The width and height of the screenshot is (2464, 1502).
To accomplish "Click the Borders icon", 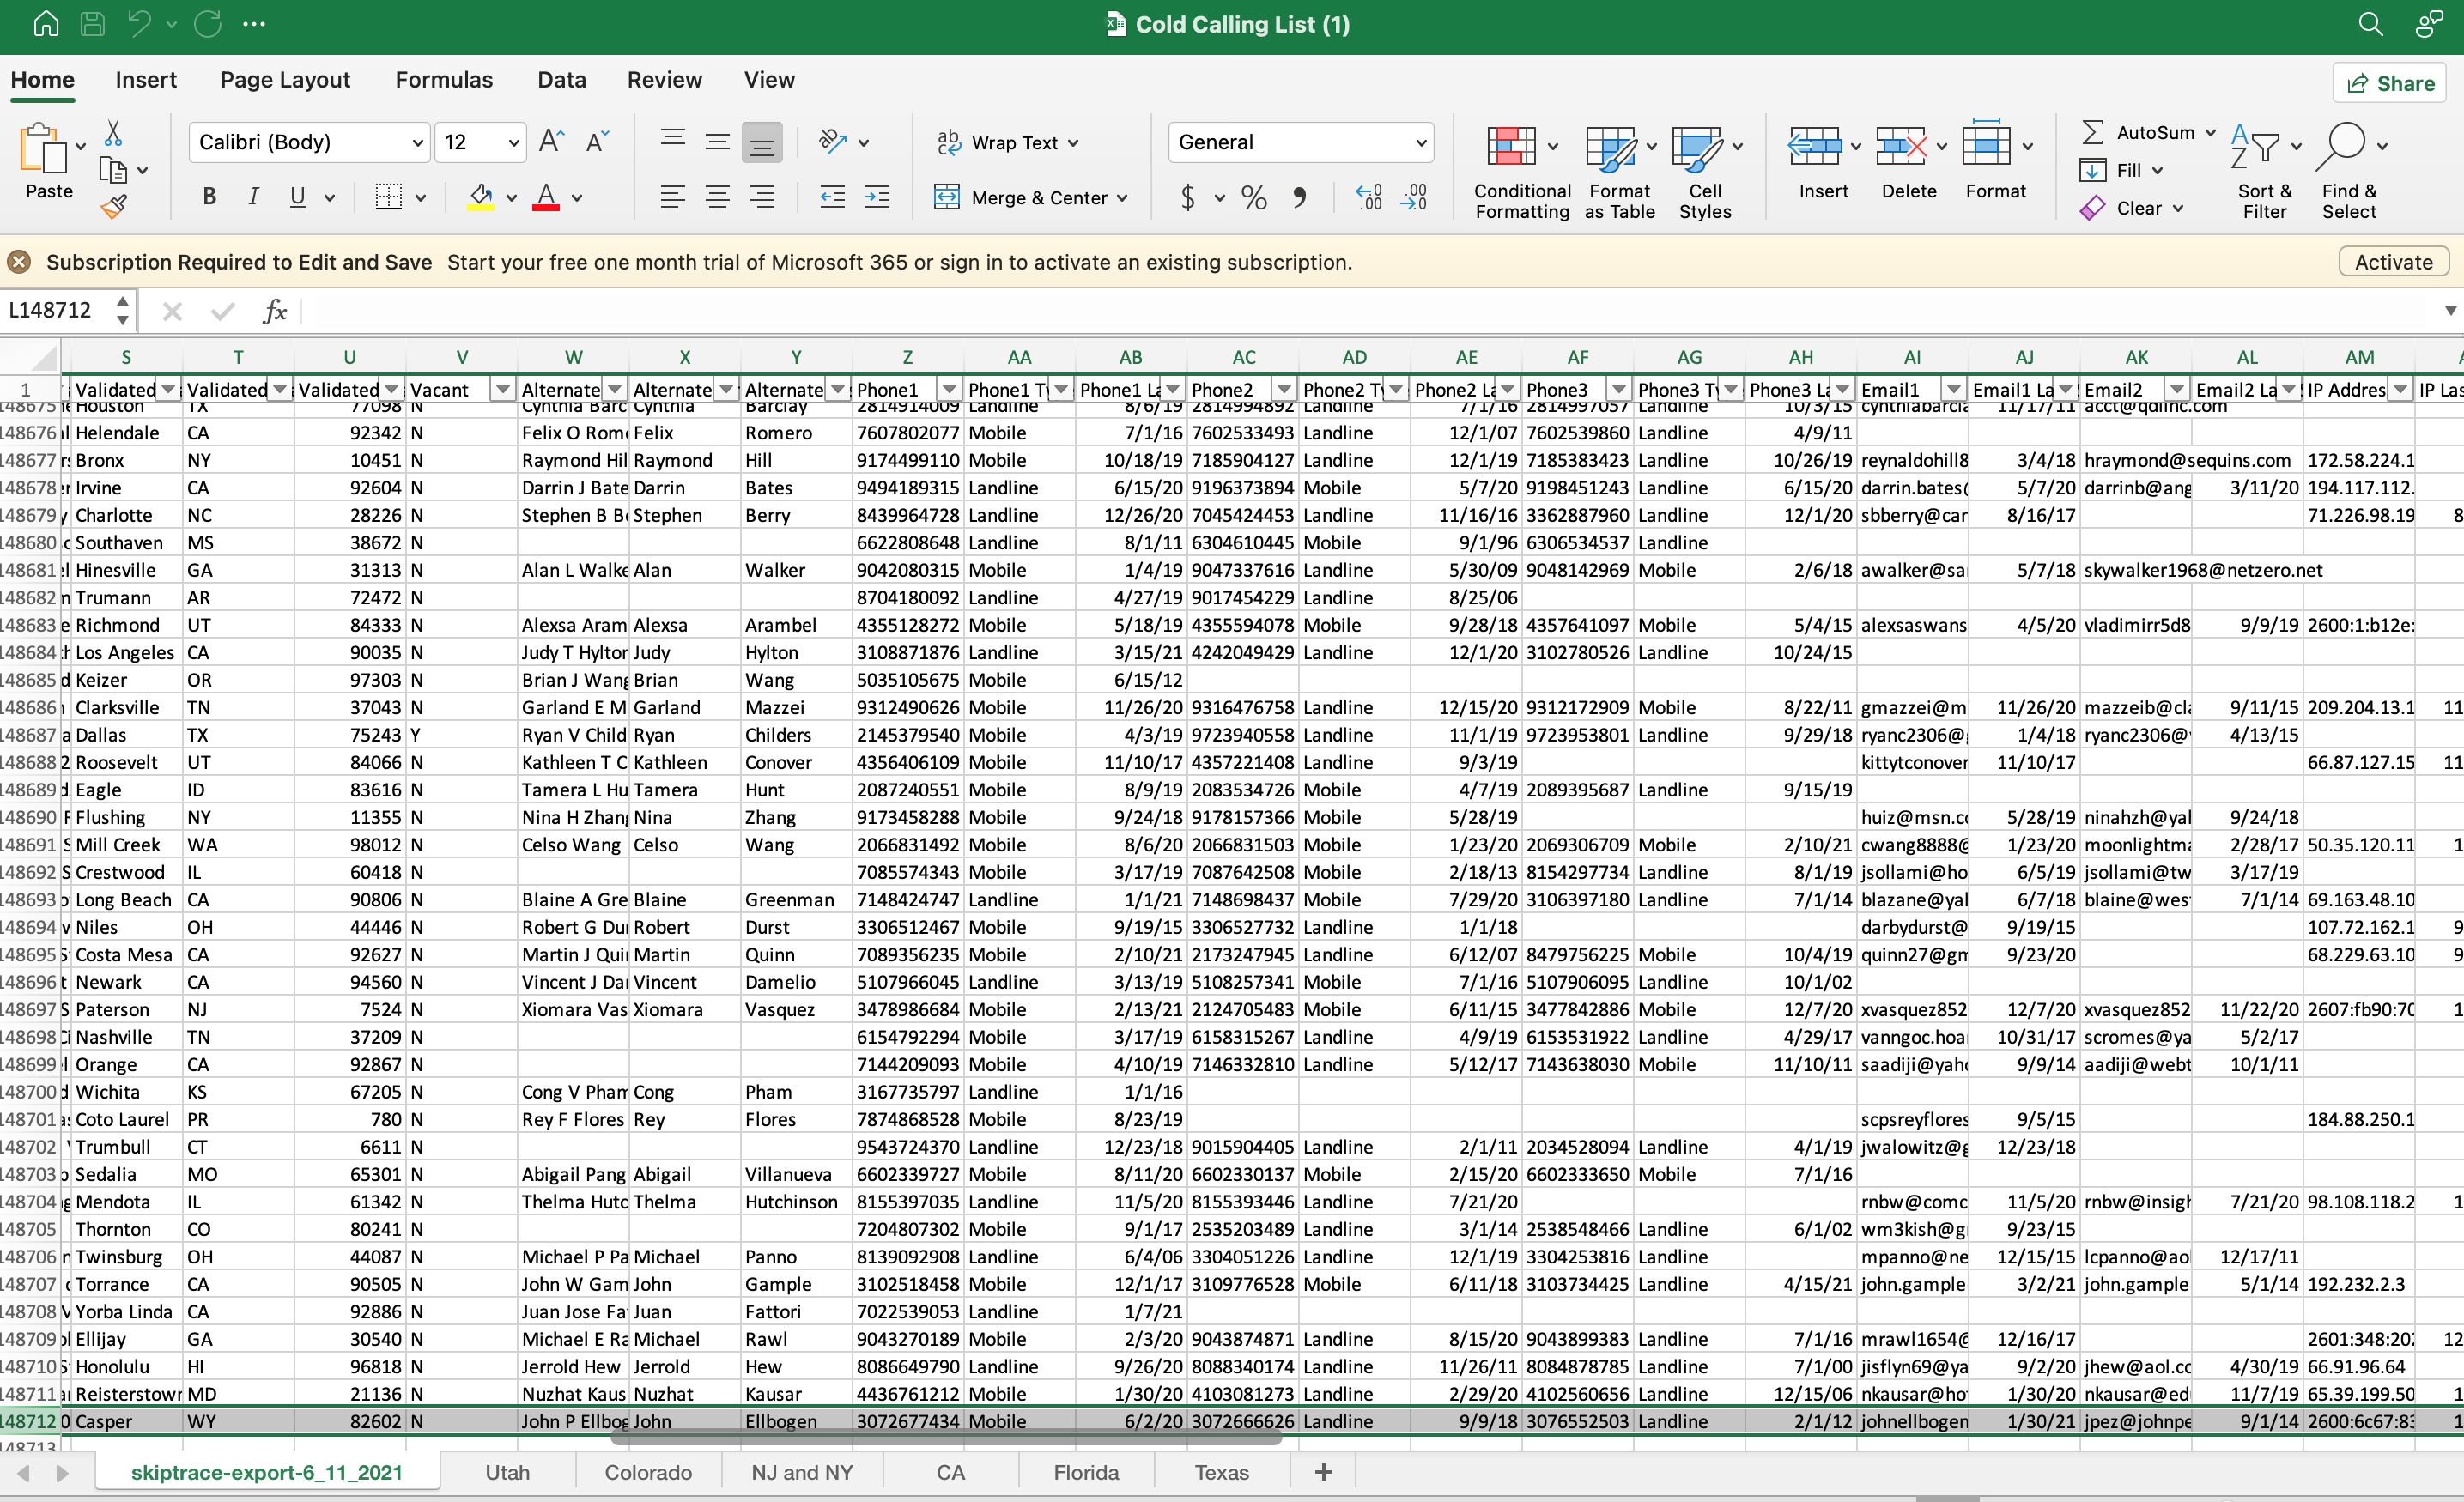I will coord(388,197).
